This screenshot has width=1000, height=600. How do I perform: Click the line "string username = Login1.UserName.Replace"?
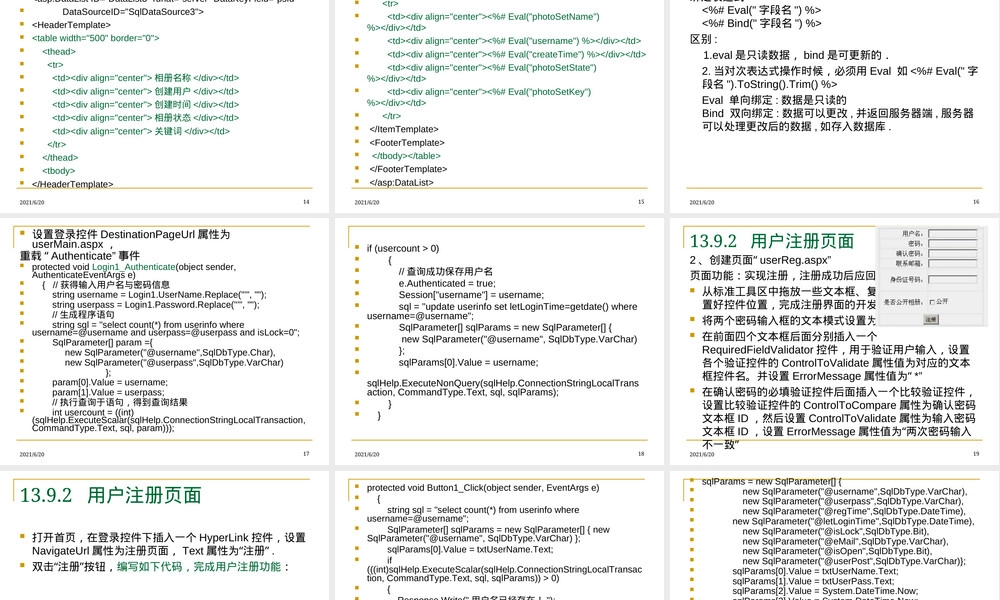click(159, 295)
